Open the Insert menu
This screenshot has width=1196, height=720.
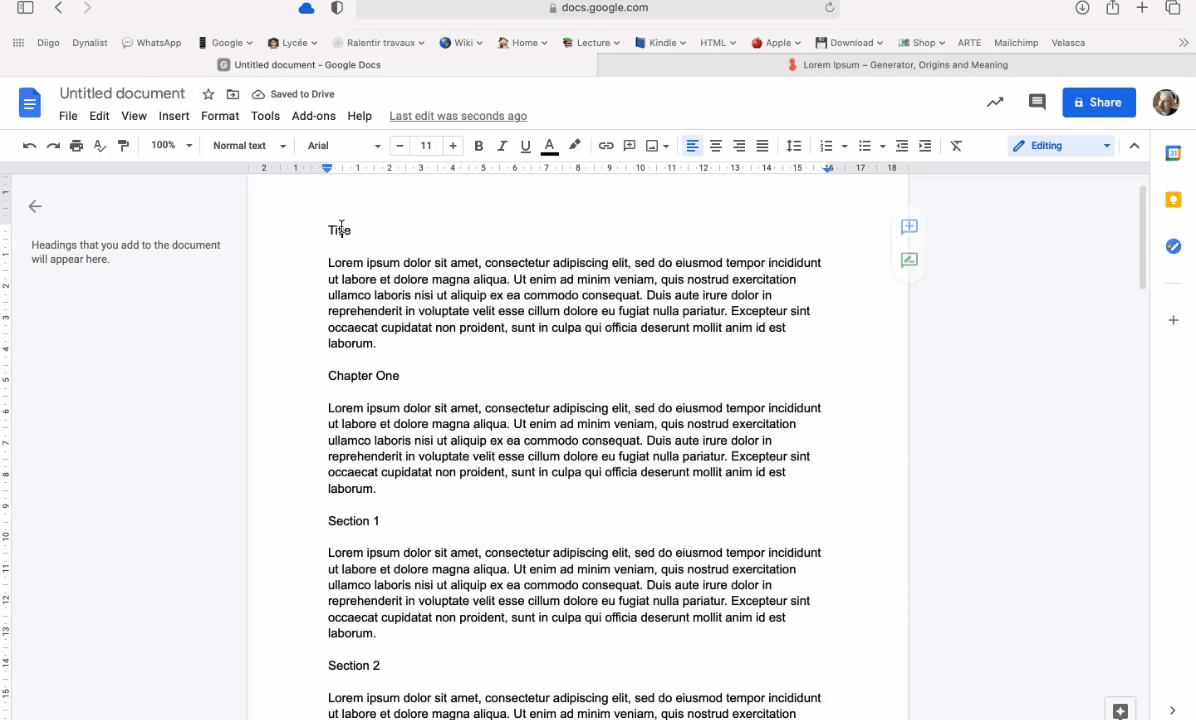(174, 116)
